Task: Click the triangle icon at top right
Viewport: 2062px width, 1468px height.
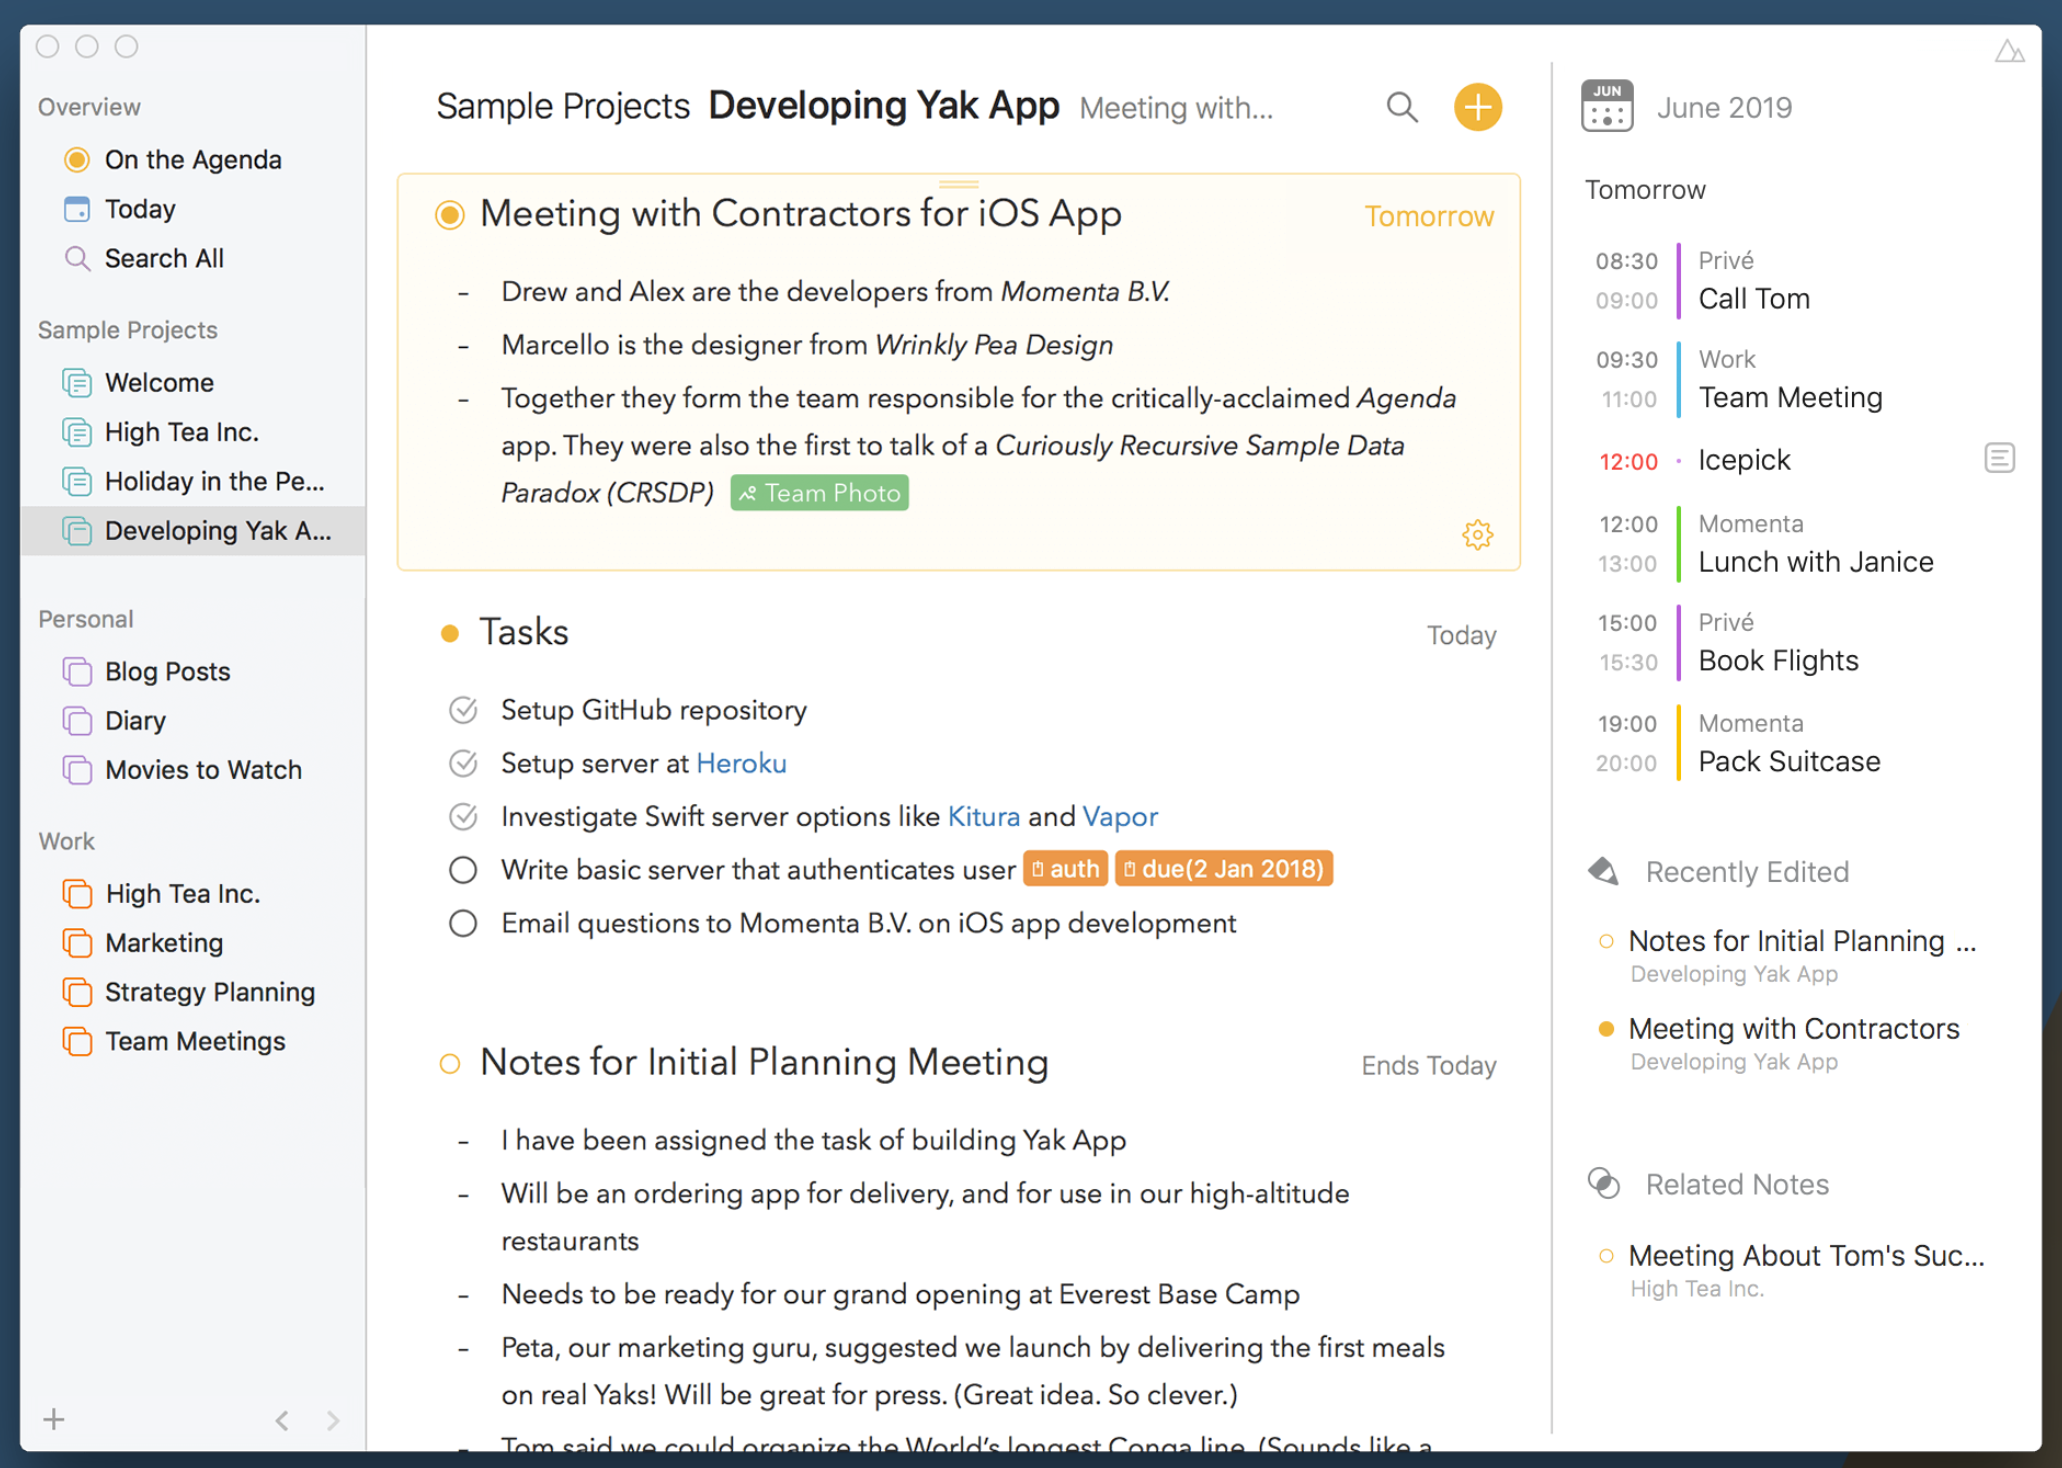Action: 2008,51
